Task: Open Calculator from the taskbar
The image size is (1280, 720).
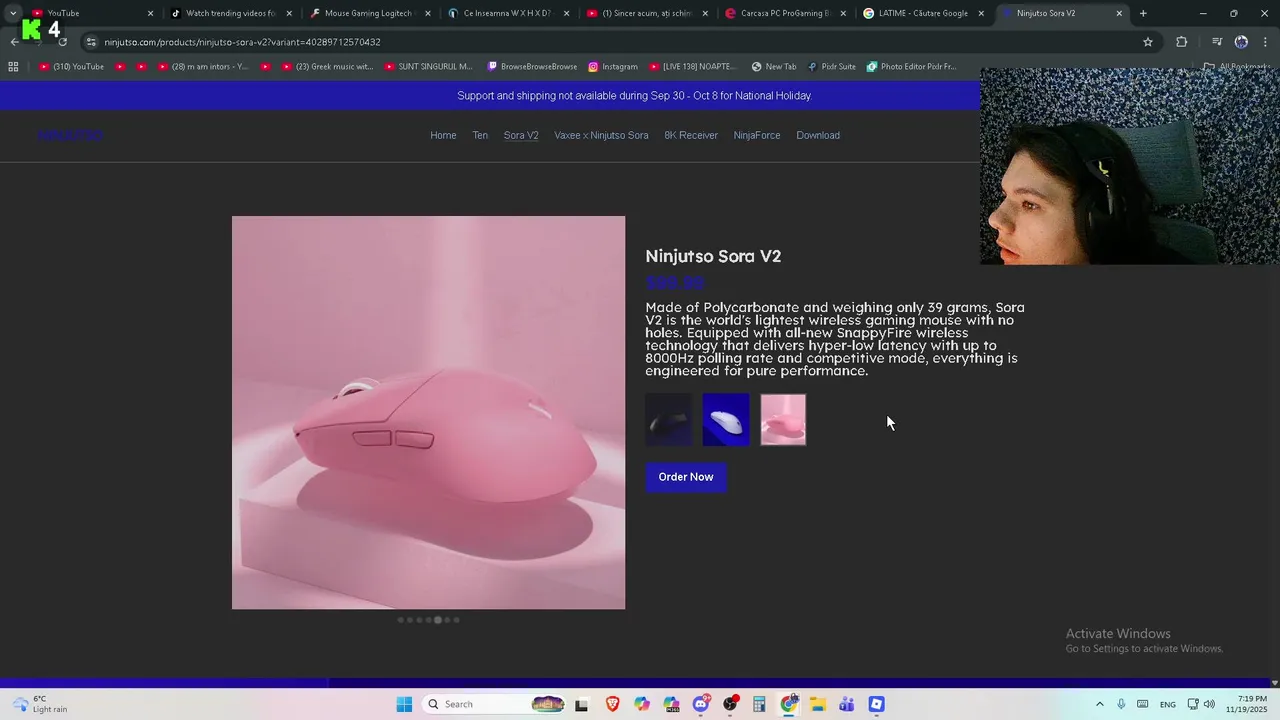Action: tap(759, 704)
